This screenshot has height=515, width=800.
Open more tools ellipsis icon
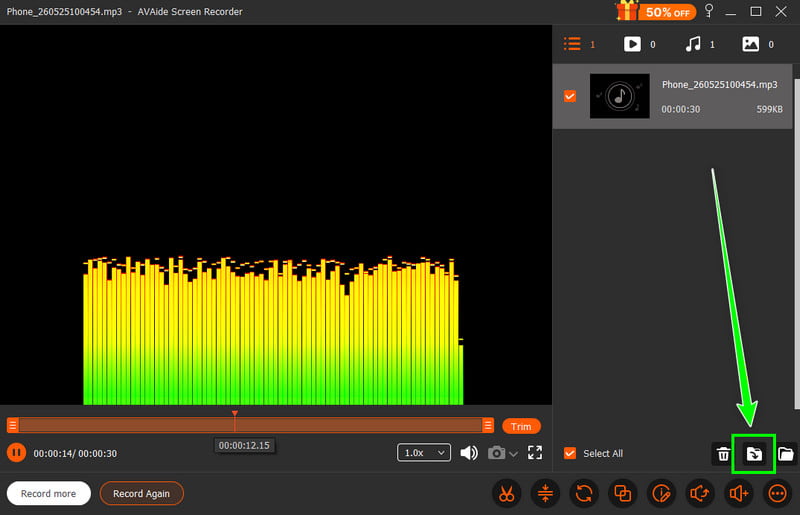pos(778,494)
